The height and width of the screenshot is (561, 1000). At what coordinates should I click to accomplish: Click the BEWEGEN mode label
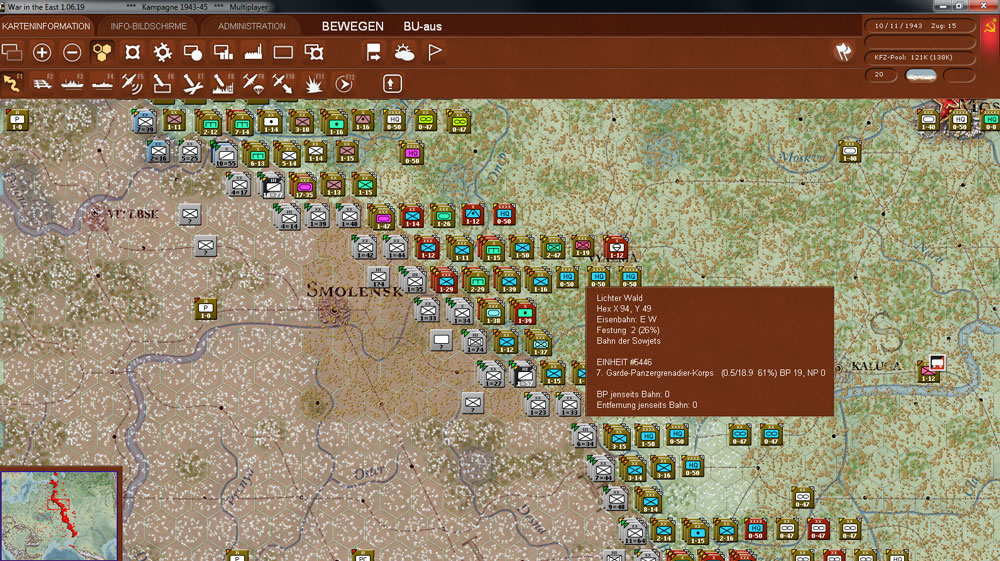point(353,26)
